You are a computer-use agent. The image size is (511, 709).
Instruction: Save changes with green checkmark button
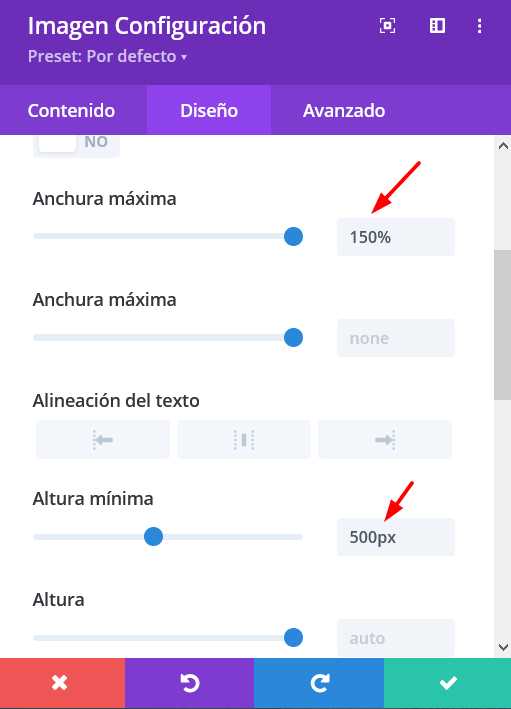pyautogui.click(x=448, y=683)
